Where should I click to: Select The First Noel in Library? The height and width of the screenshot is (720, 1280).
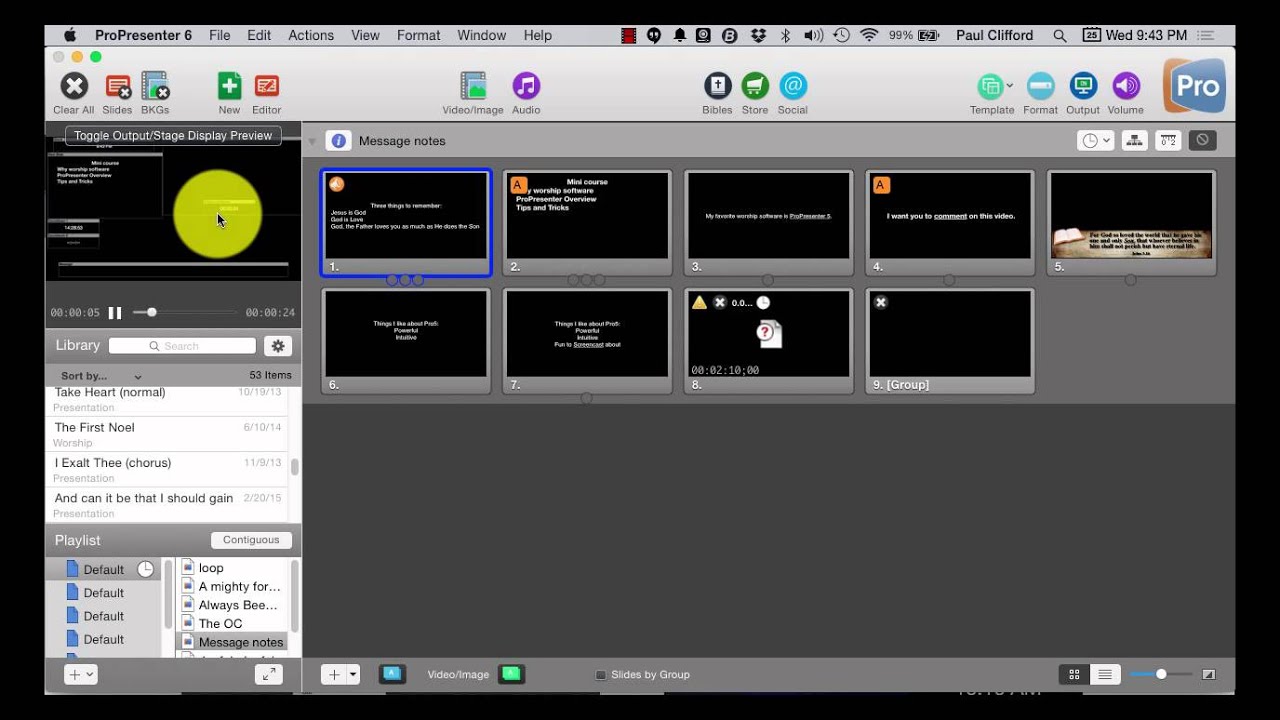168,434
